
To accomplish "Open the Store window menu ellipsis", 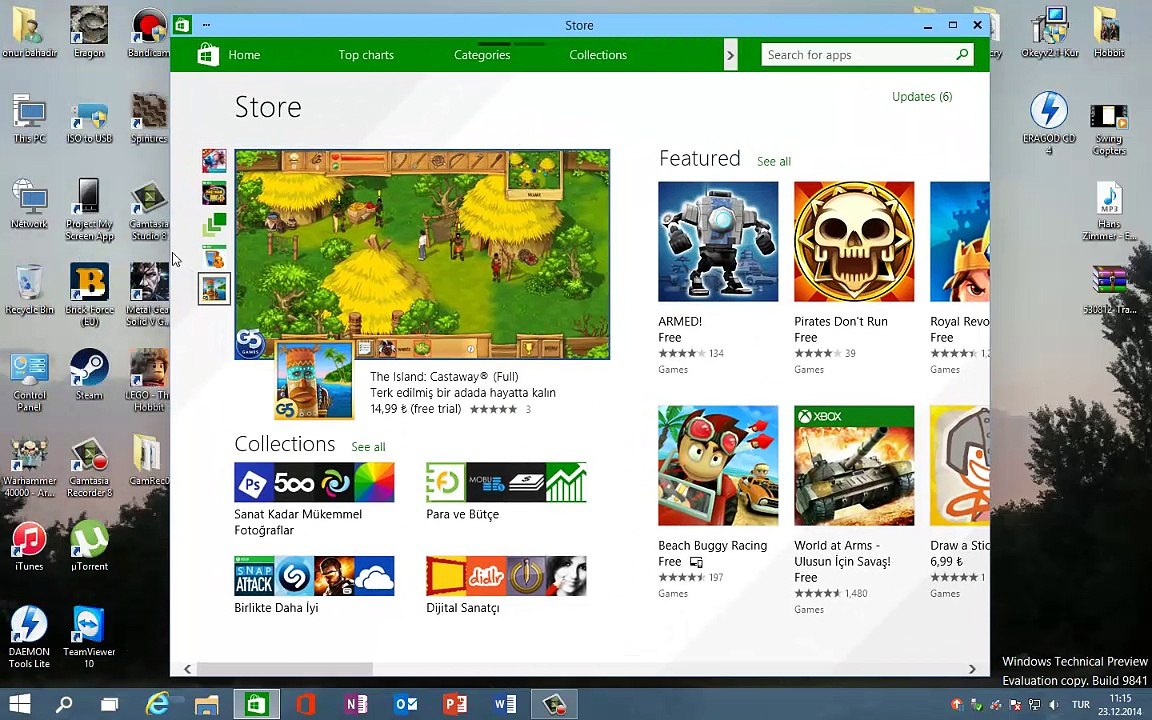I will click(x=206, y=25).
